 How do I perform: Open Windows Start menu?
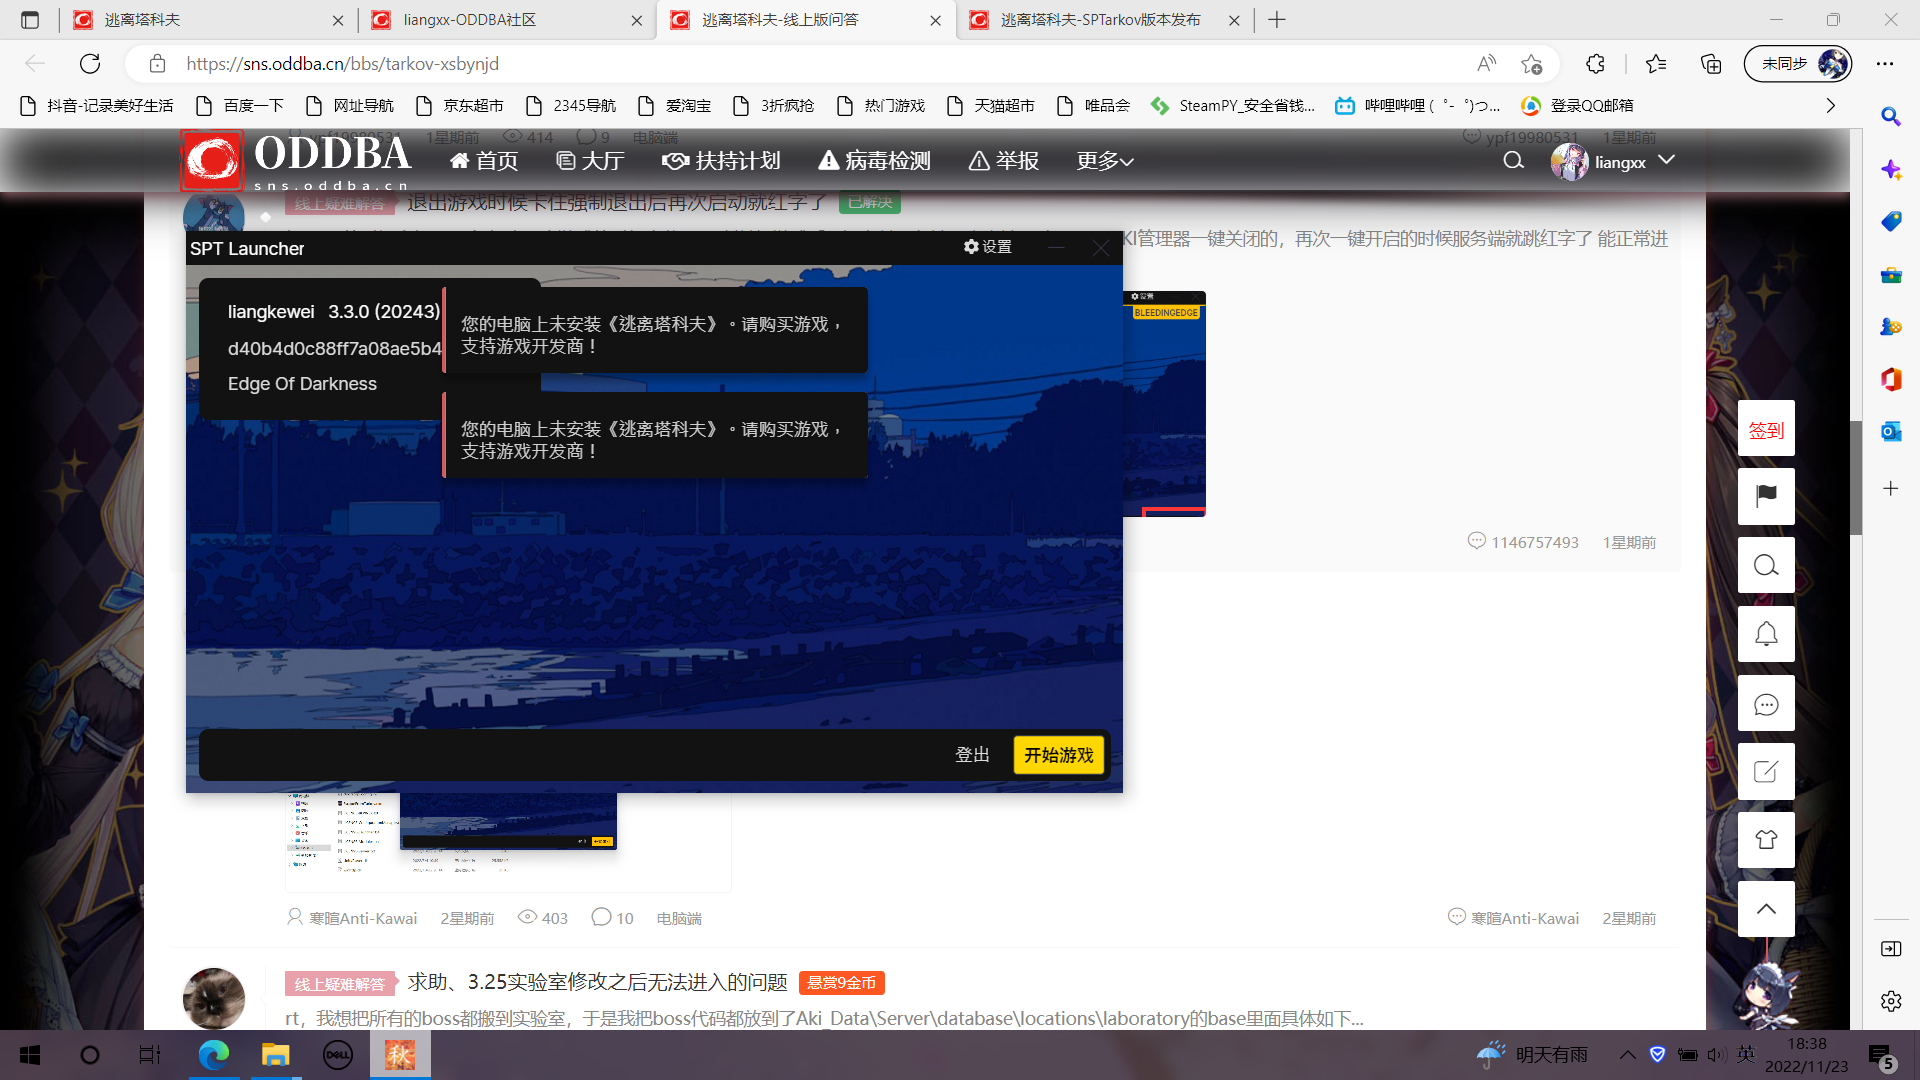(30, 1055)
